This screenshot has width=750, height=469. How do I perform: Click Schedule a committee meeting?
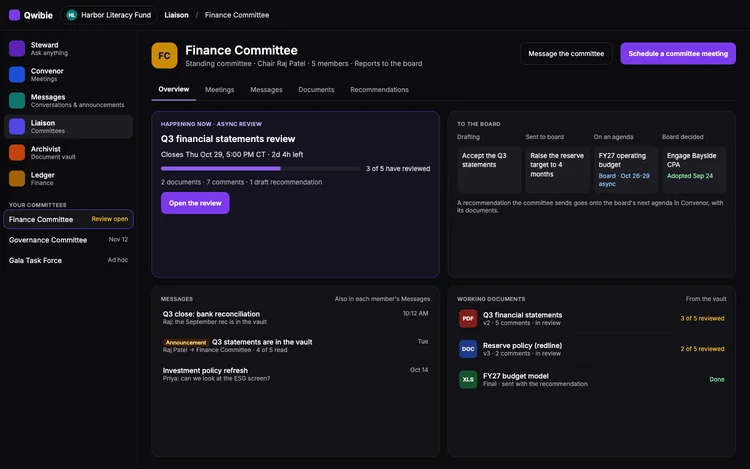tap(678, 54)
